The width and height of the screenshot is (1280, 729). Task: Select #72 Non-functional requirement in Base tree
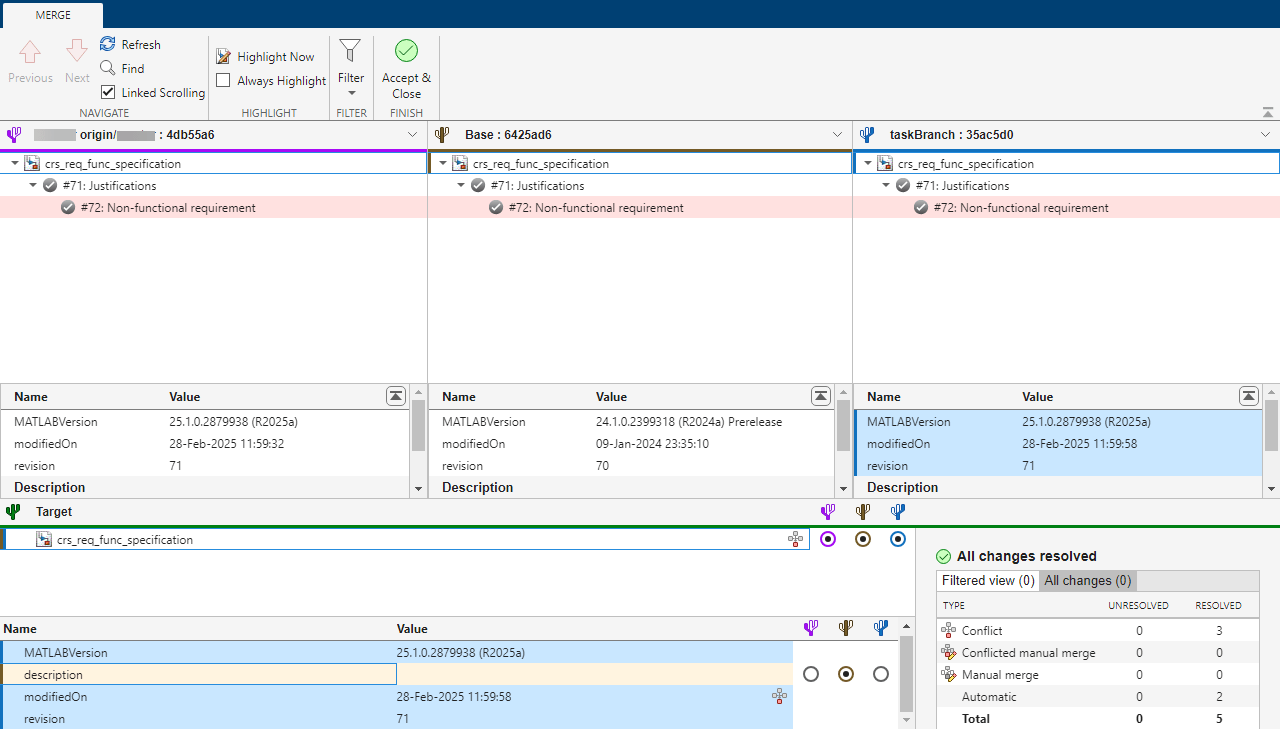coord(596,208)
